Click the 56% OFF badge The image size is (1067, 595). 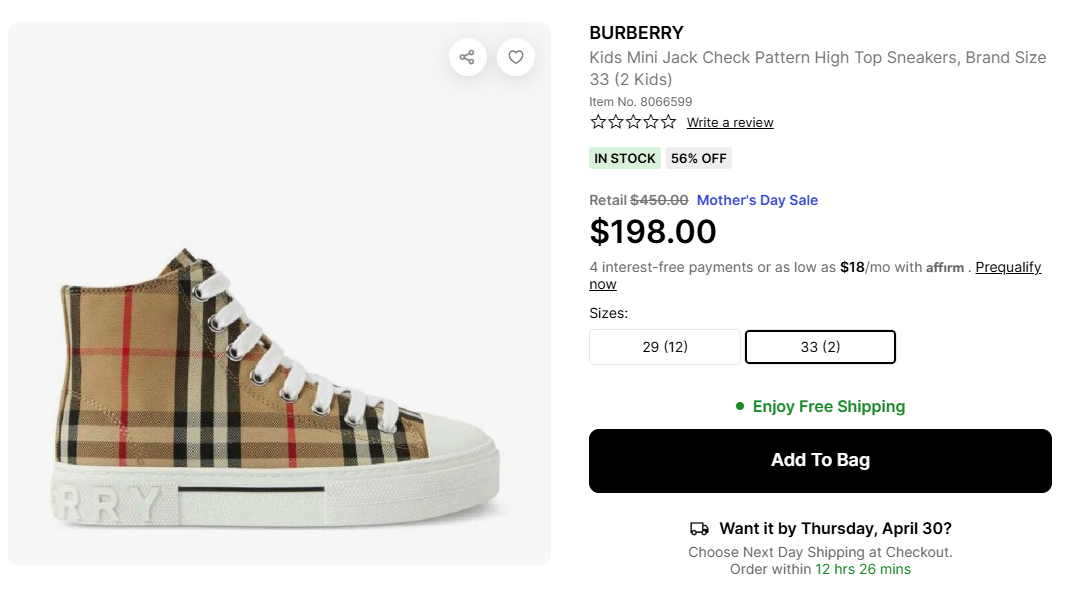click(x=699, y=158)
